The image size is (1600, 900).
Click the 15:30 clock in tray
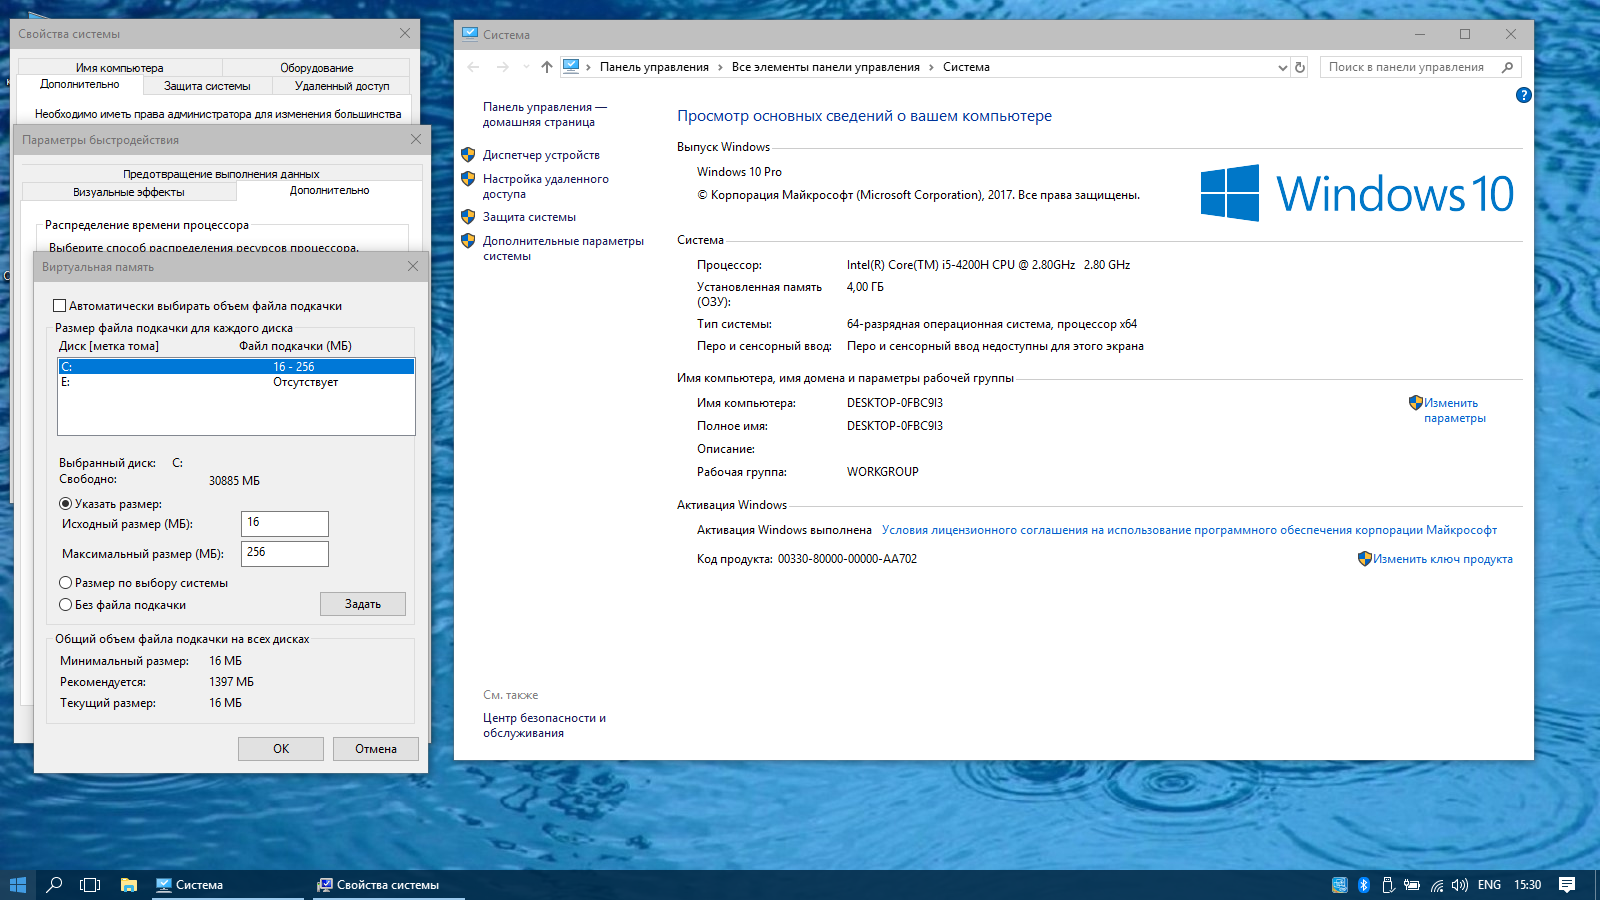point(1527,885)
